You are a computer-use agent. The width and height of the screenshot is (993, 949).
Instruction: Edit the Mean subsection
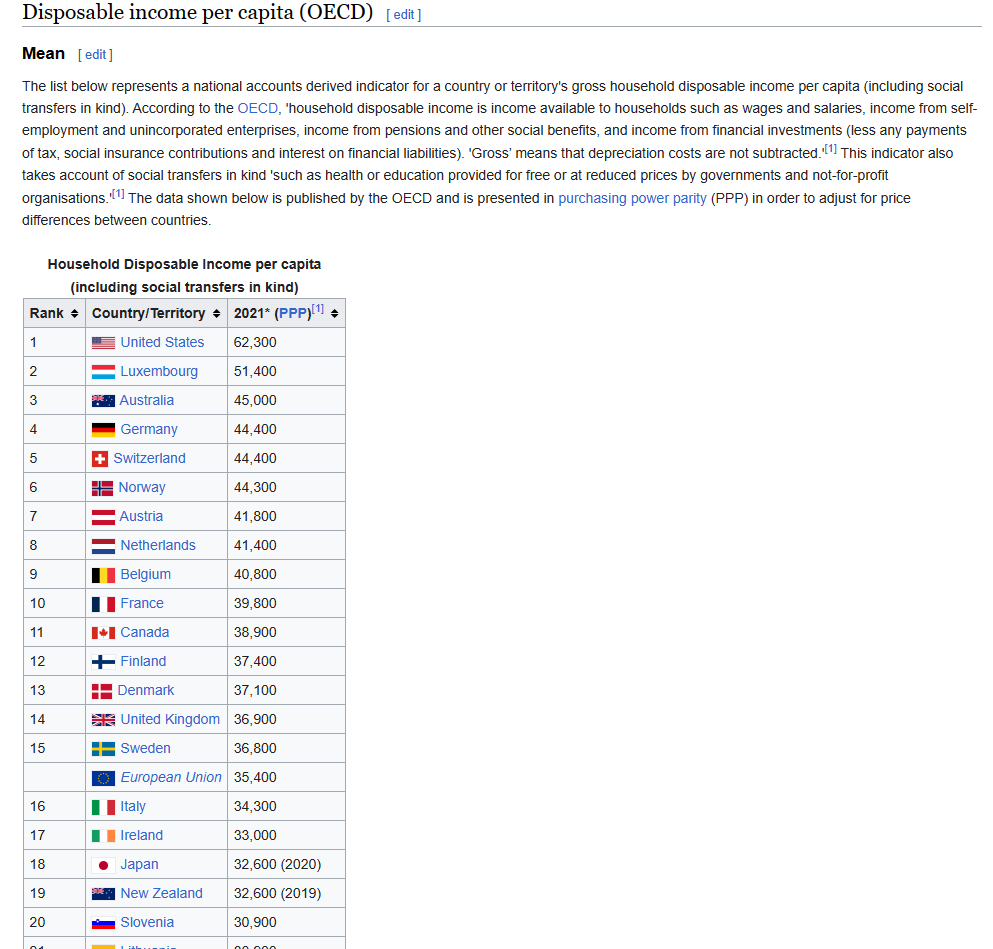(x=96, y=54)
